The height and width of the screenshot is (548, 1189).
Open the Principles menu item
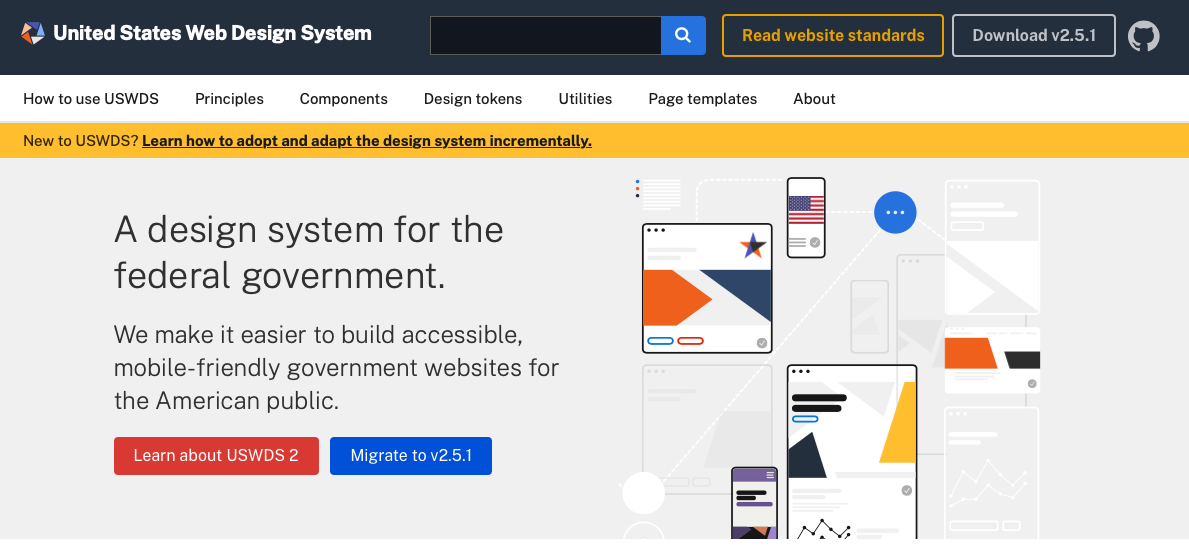tap(229, 99)
